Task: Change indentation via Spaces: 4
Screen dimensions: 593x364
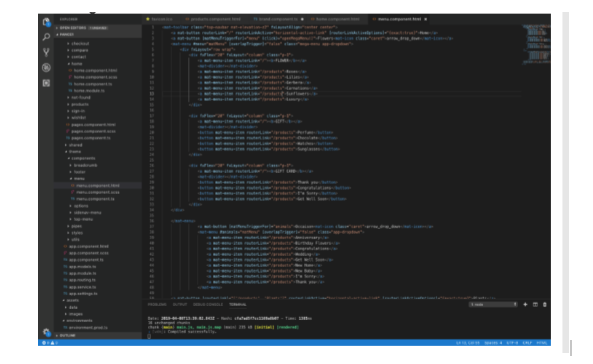Action: pyautogui.click(x=493, y=343)
